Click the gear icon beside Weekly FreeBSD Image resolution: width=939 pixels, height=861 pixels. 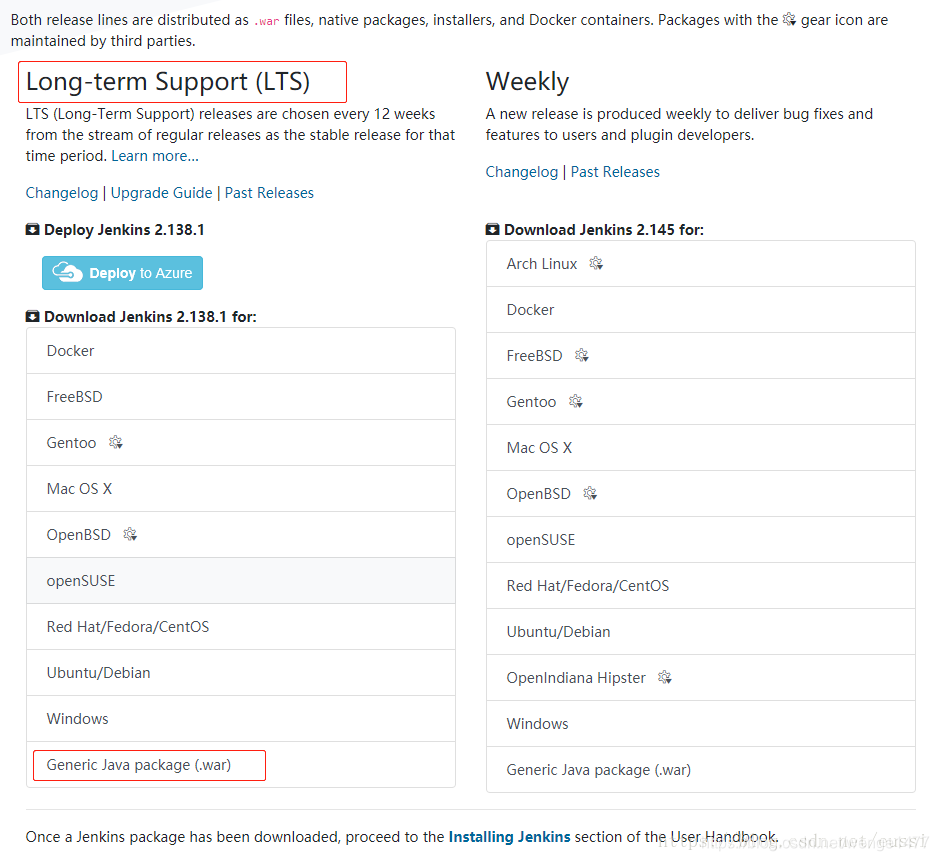(x=581, y=355)
